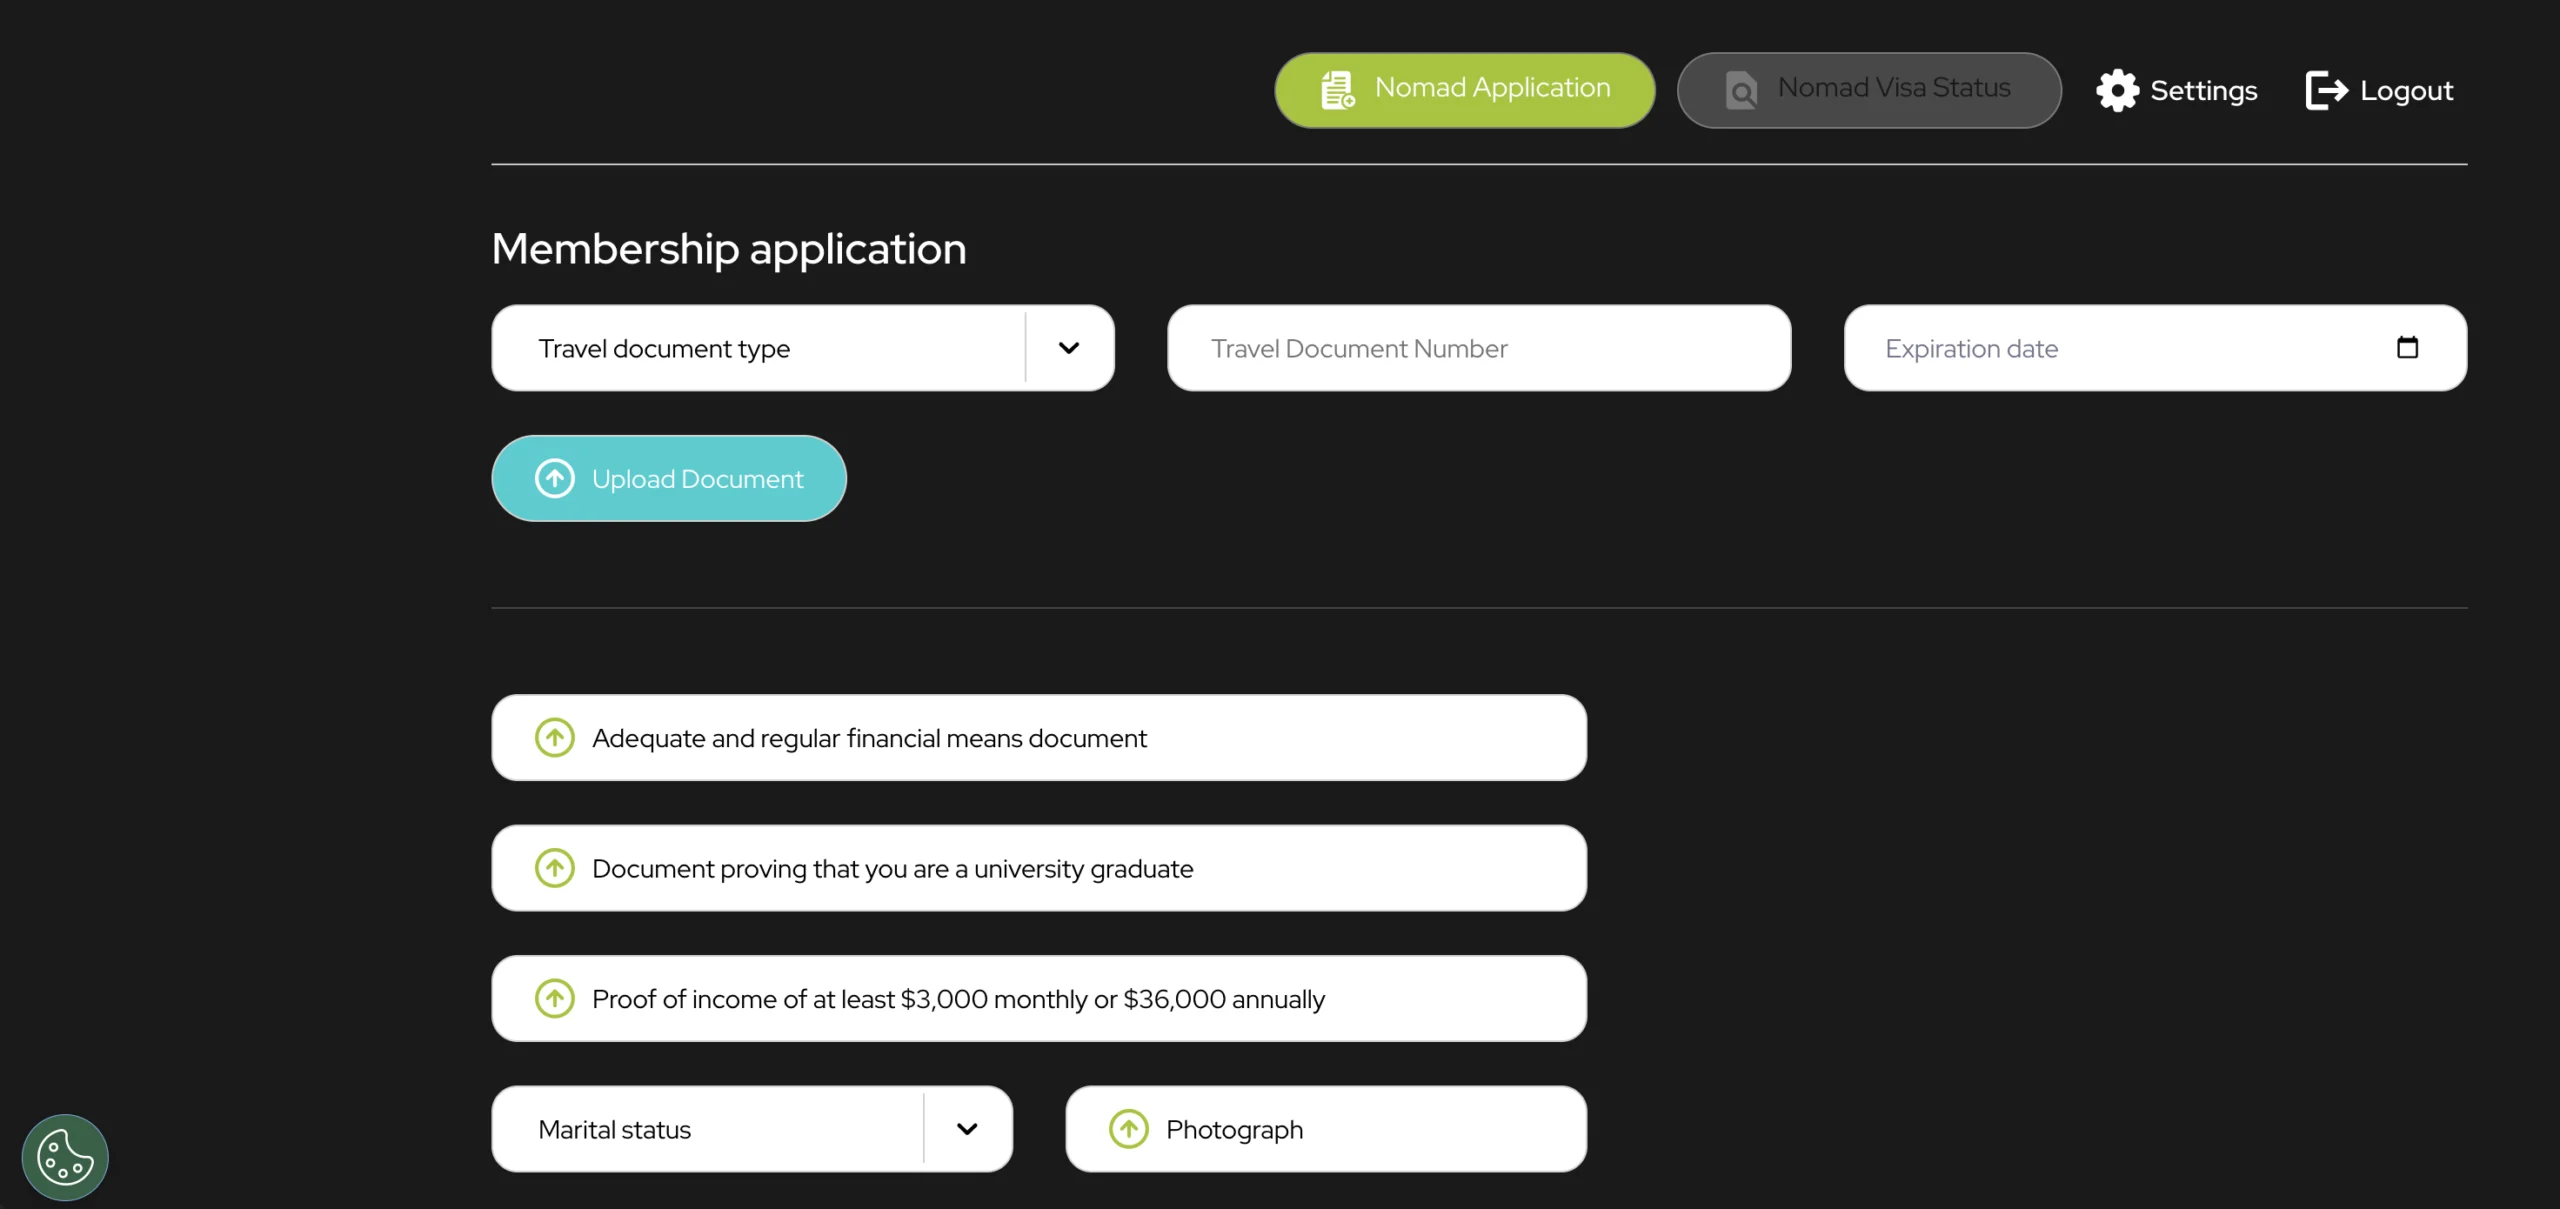
Task: Click the Membership application heading
Action: (x=729, y=249)
